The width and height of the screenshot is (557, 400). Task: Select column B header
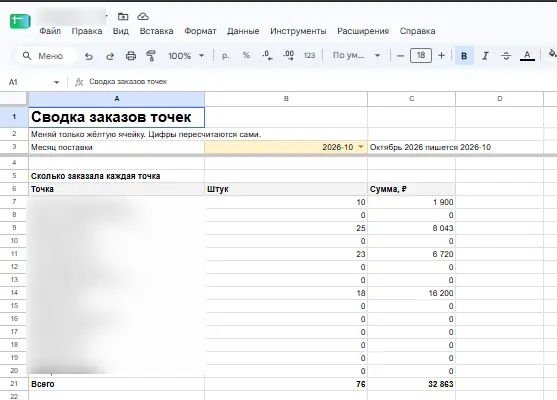286,99
